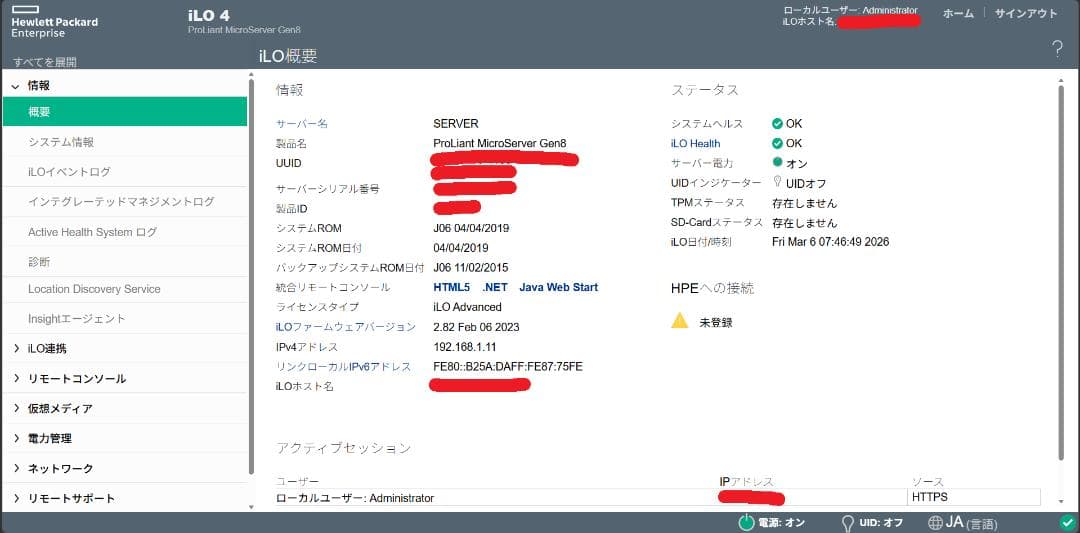Click the システムヘルス OK check icon
This screenshot has width=1080, height=533.
(777, 124)
